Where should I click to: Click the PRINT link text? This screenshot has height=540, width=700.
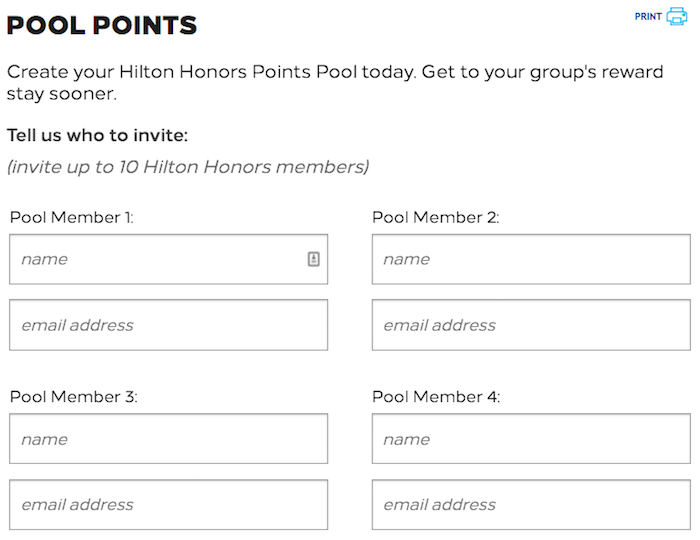pyautogui.click(x=648, y=17)
